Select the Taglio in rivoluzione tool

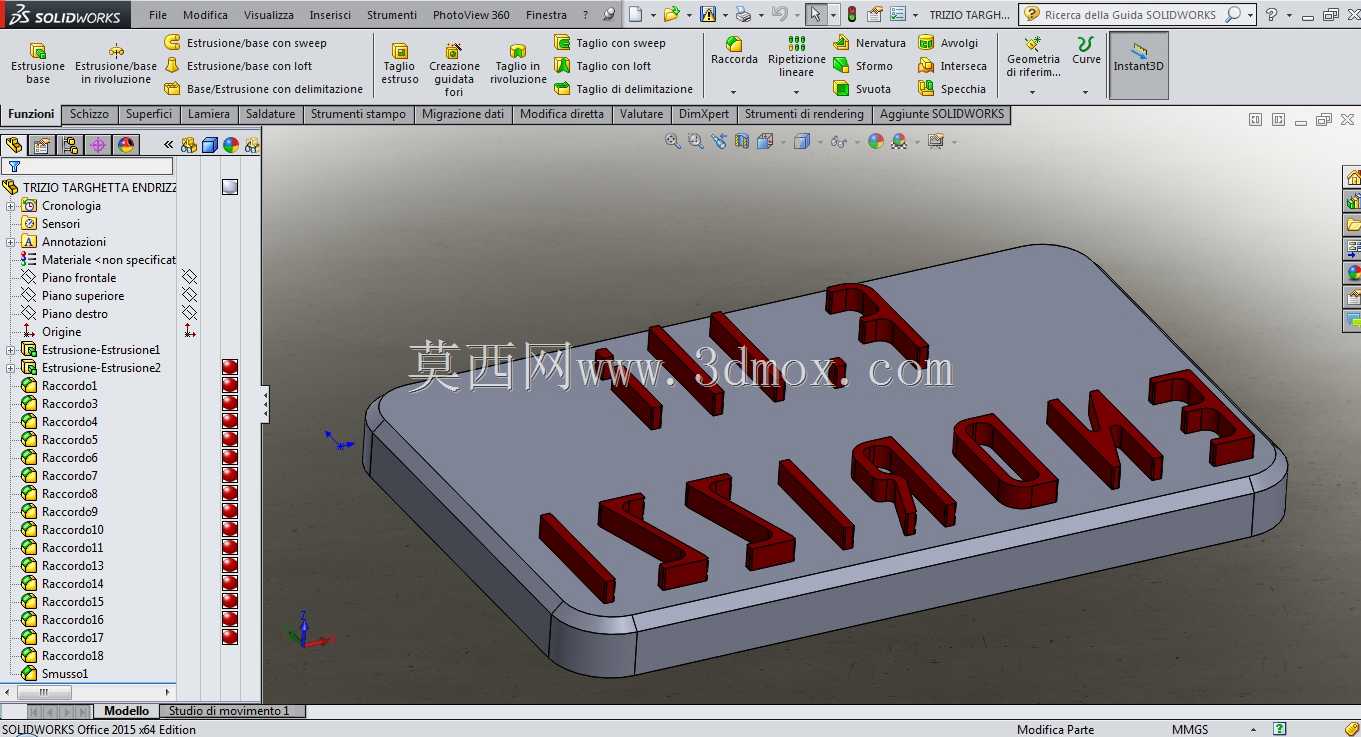[x=518, y=64]
